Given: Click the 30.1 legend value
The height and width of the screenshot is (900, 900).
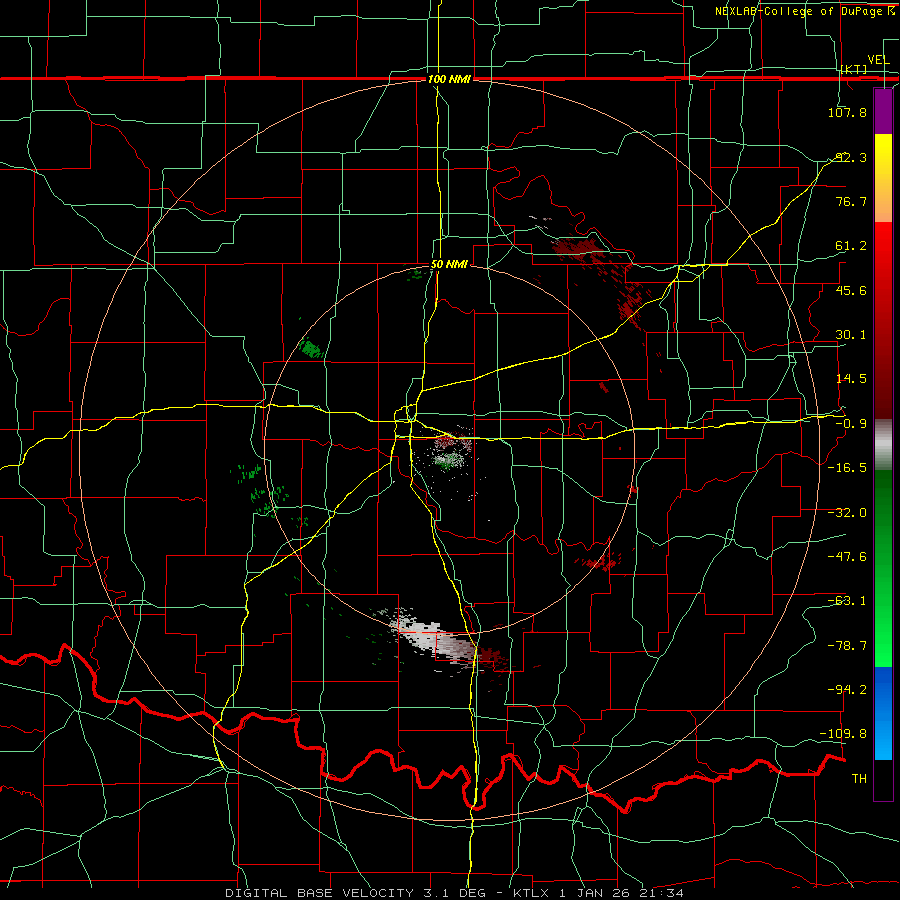Looking at the screenshot, I should pyautogui.click(x=850, y=335).
